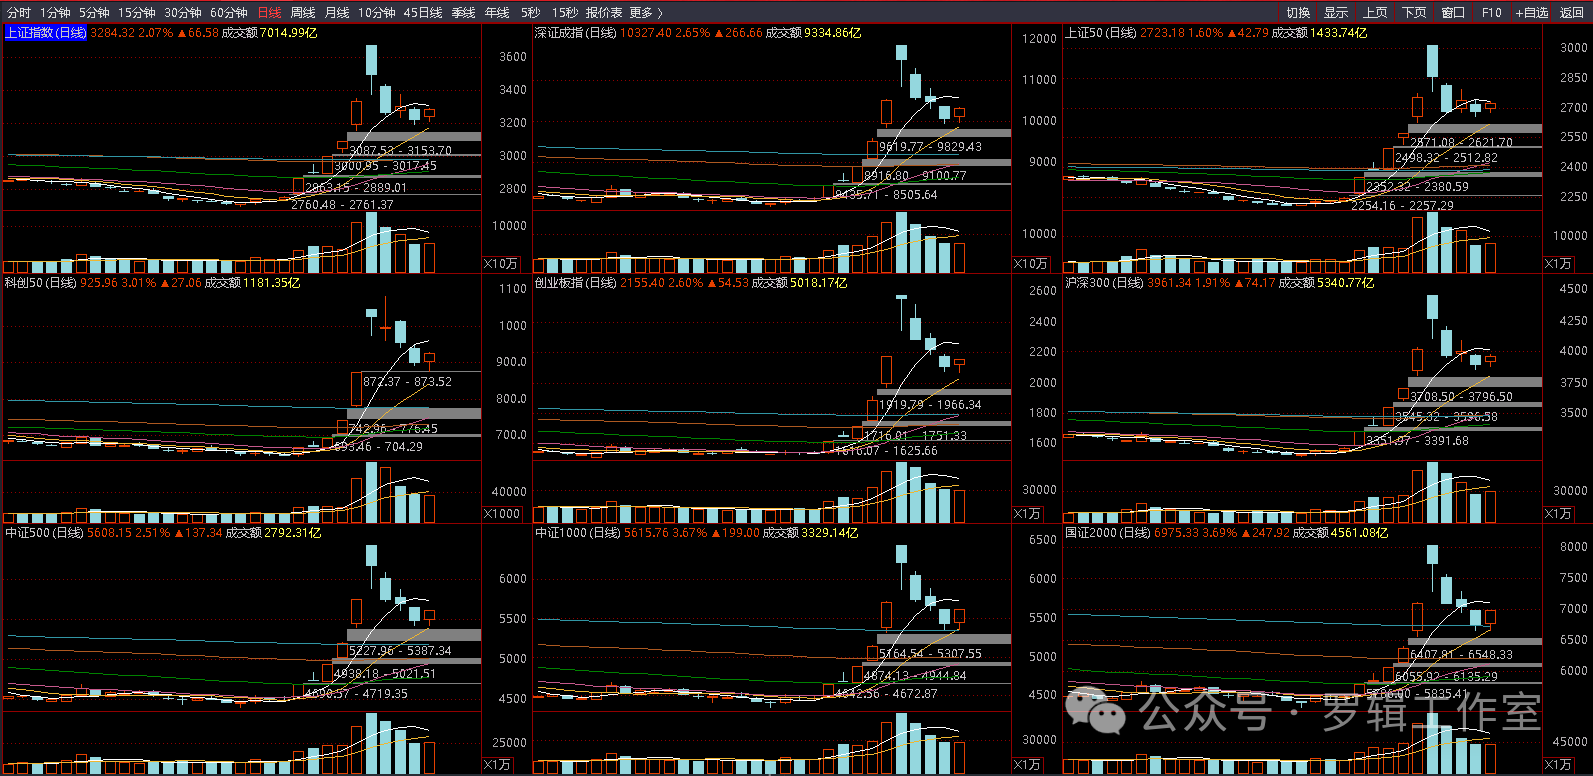Click gap label 9619.77 - 9829.43

[930, 147]
